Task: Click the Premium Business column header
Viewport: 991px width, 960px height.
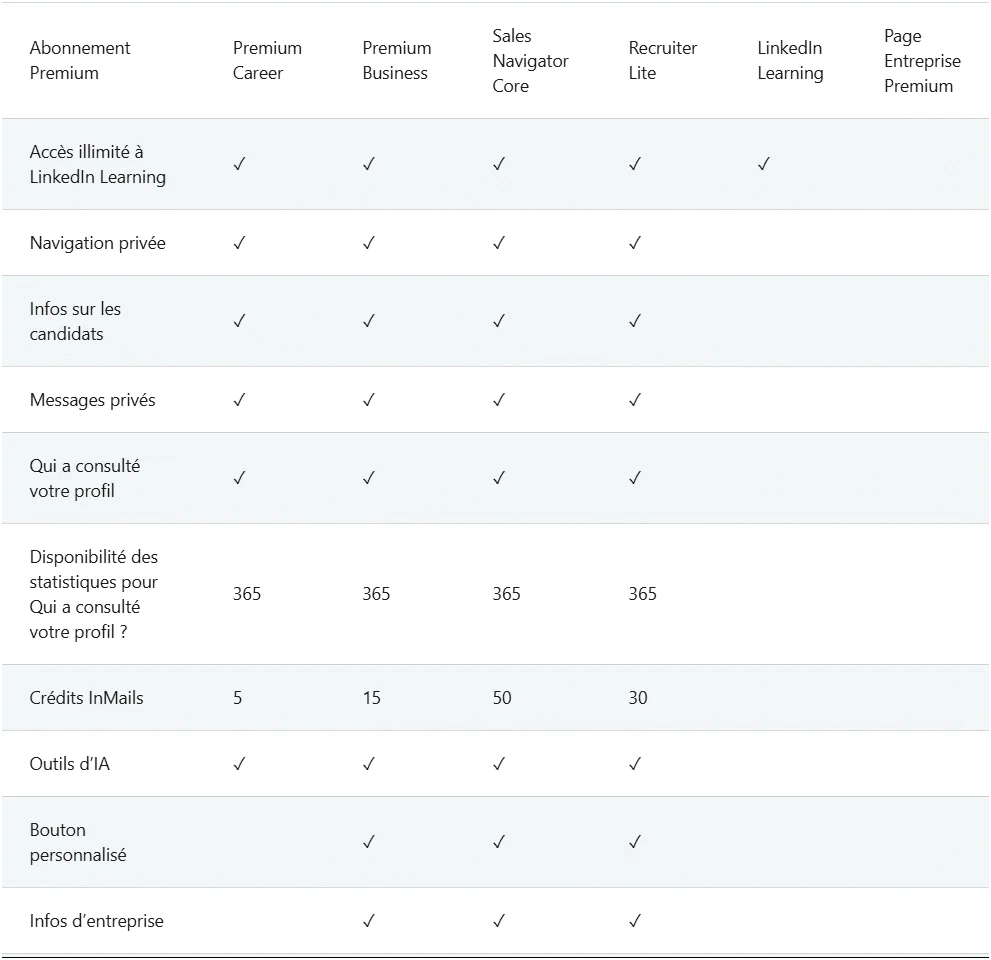Action: point(396,60)
